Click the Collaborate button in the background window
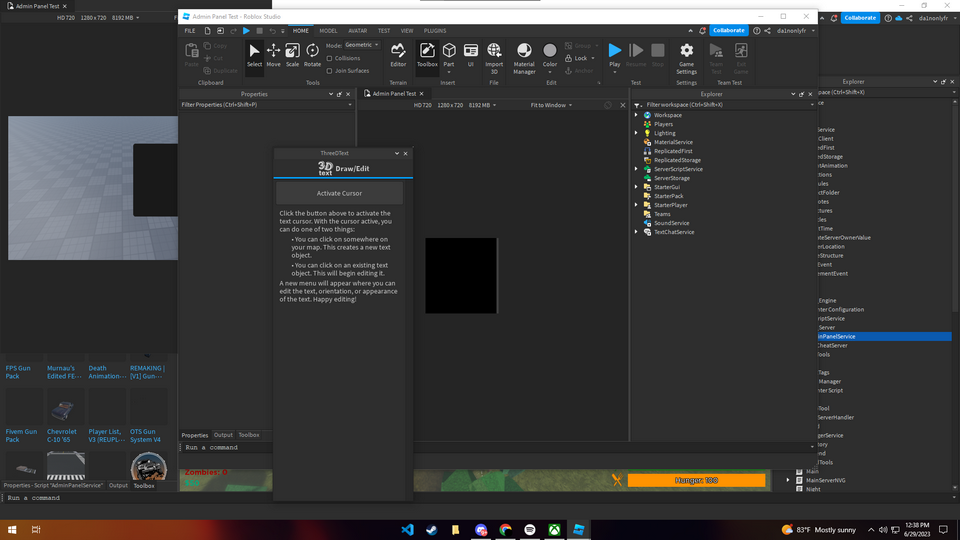Image resolution: width=960 pixels, height=540 pixels. pos(860,18)
